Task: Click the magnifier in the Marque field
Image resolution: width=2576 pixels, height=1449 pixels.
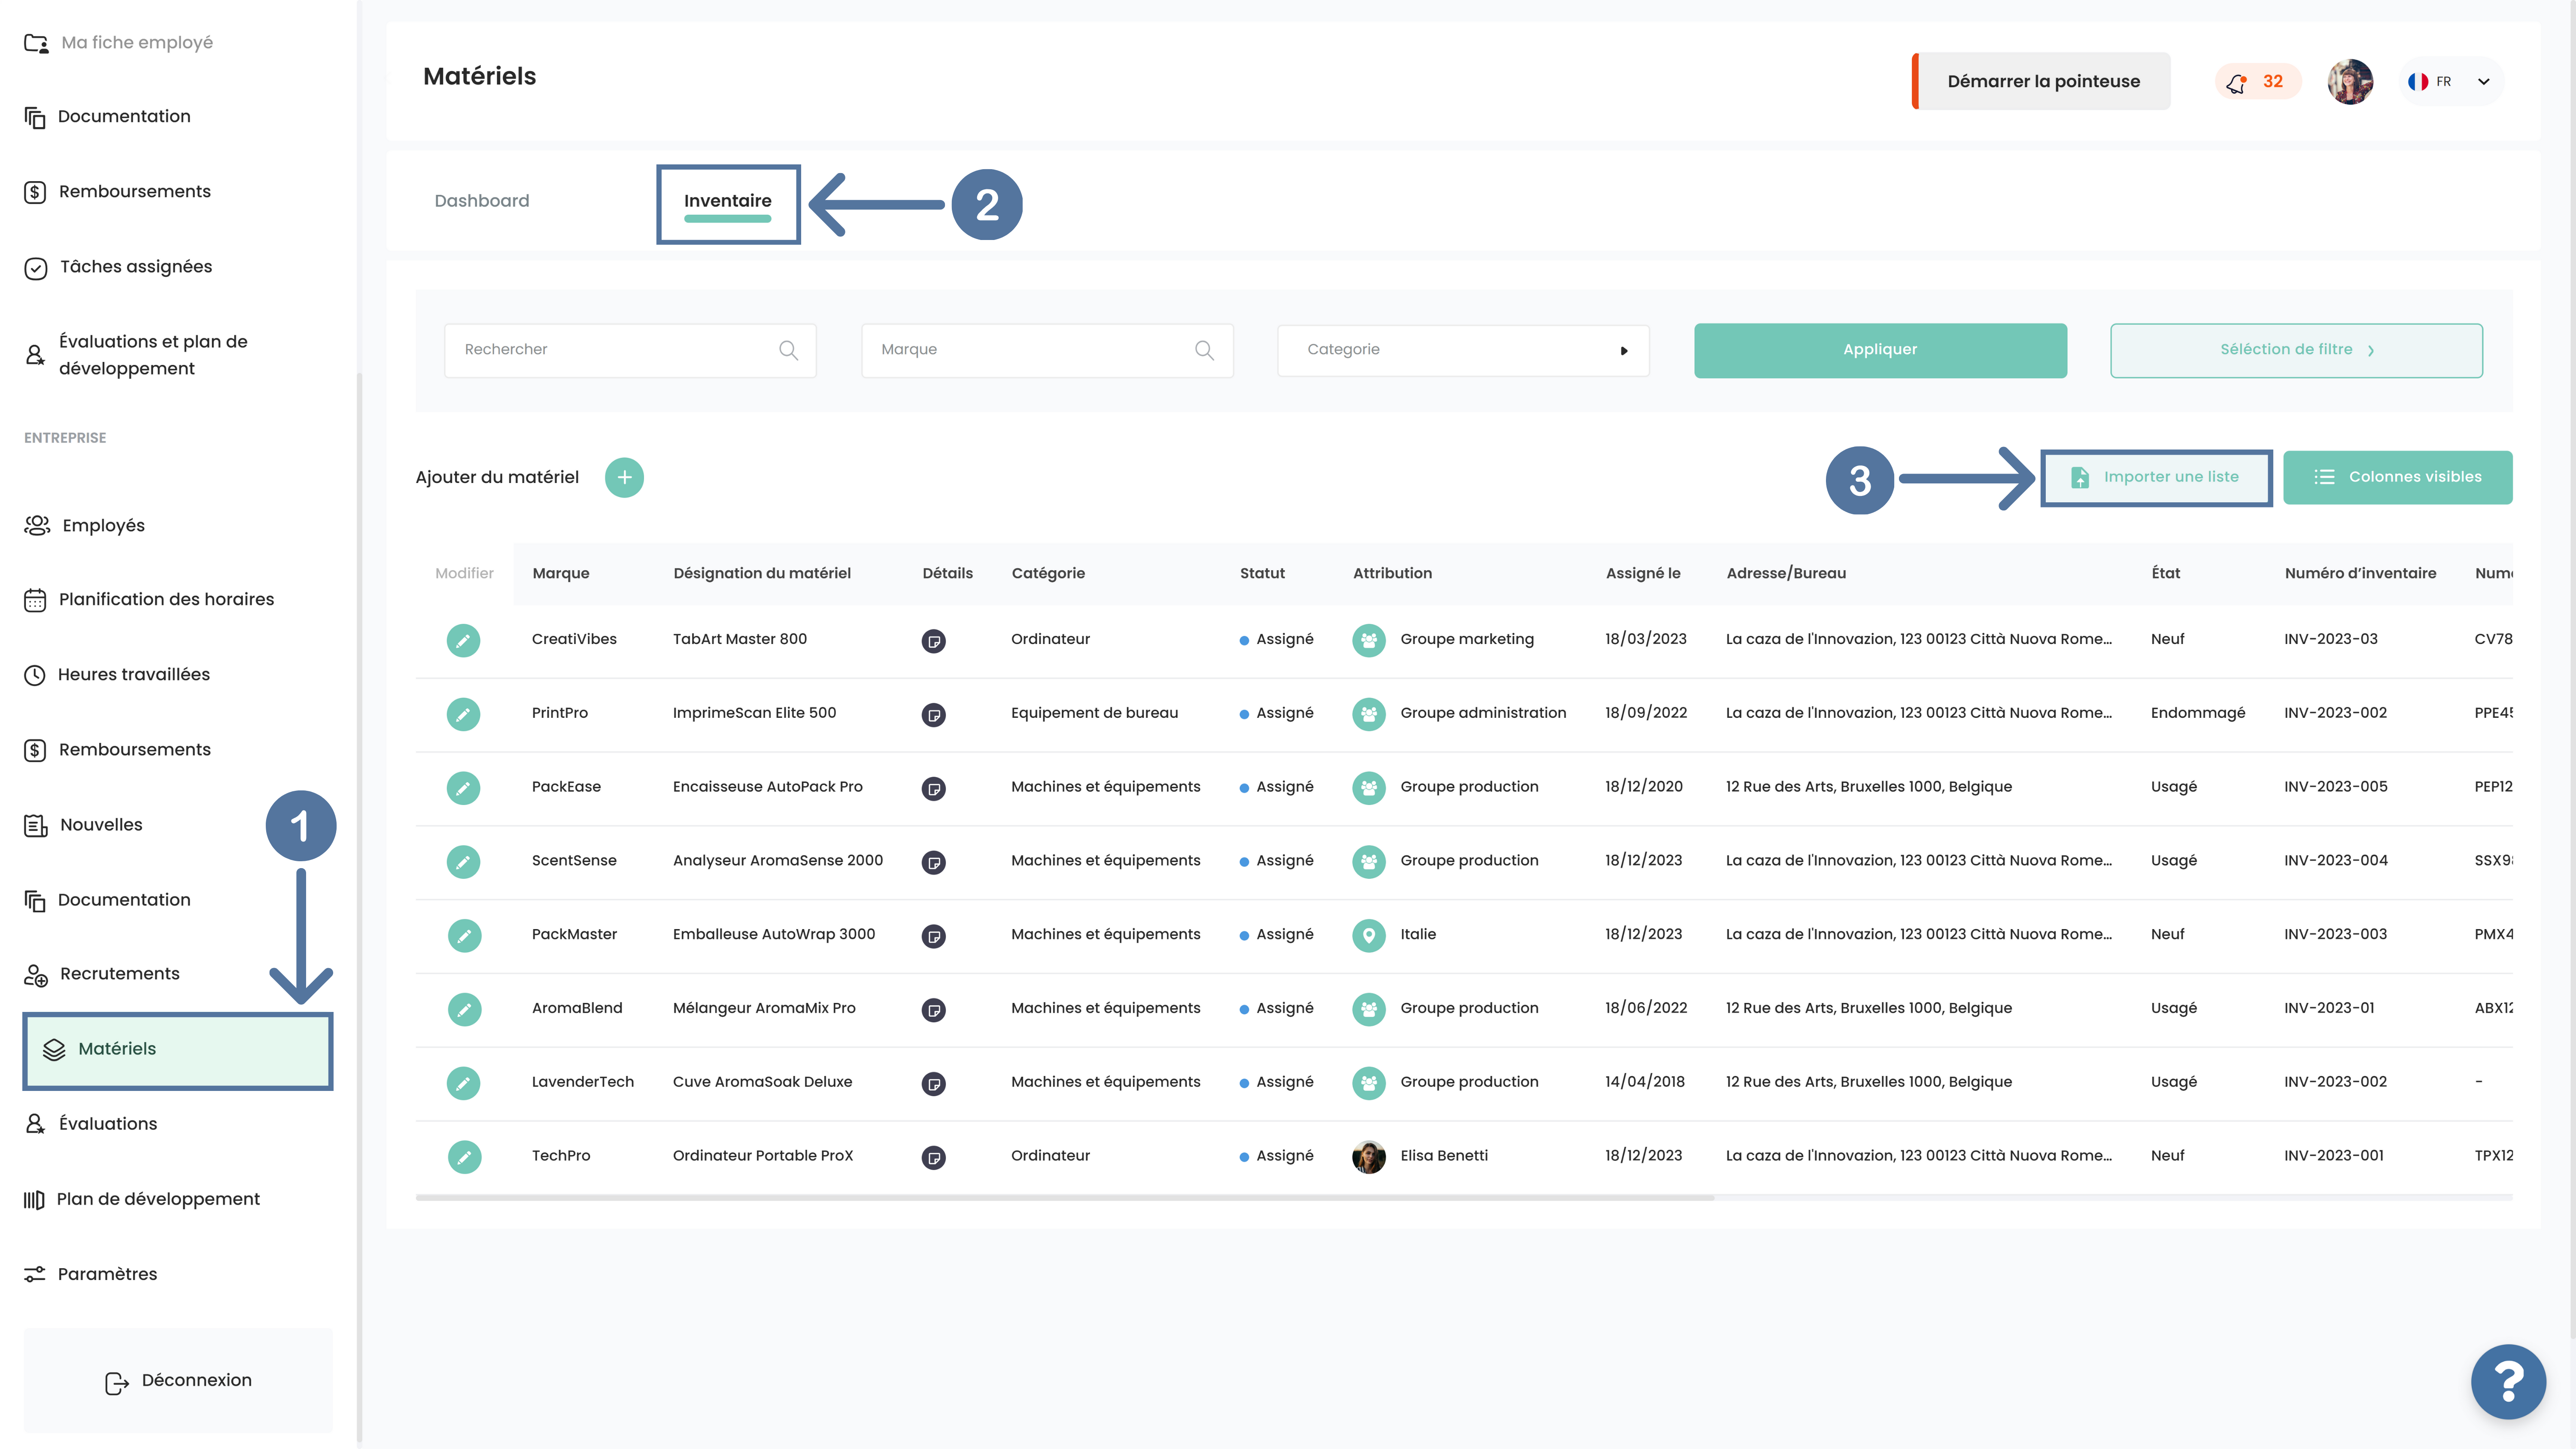Action: (1204, 350)
